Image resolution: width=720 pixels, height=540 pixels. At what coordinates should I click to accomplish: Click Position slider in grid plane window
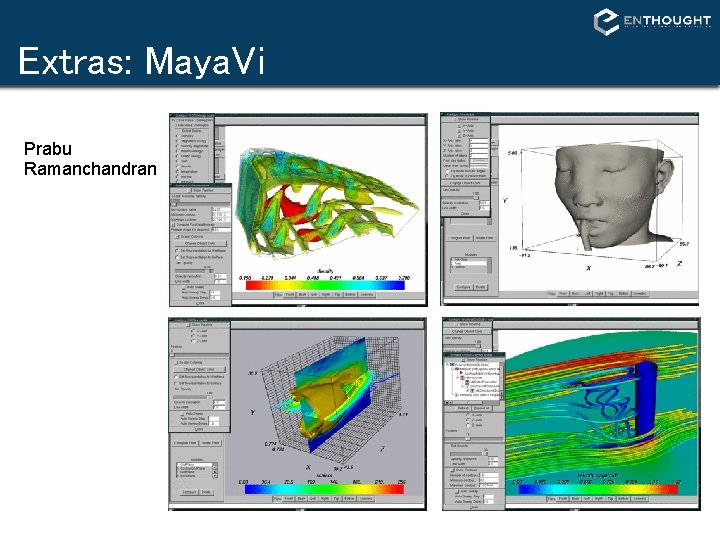[x=199, y=354]
